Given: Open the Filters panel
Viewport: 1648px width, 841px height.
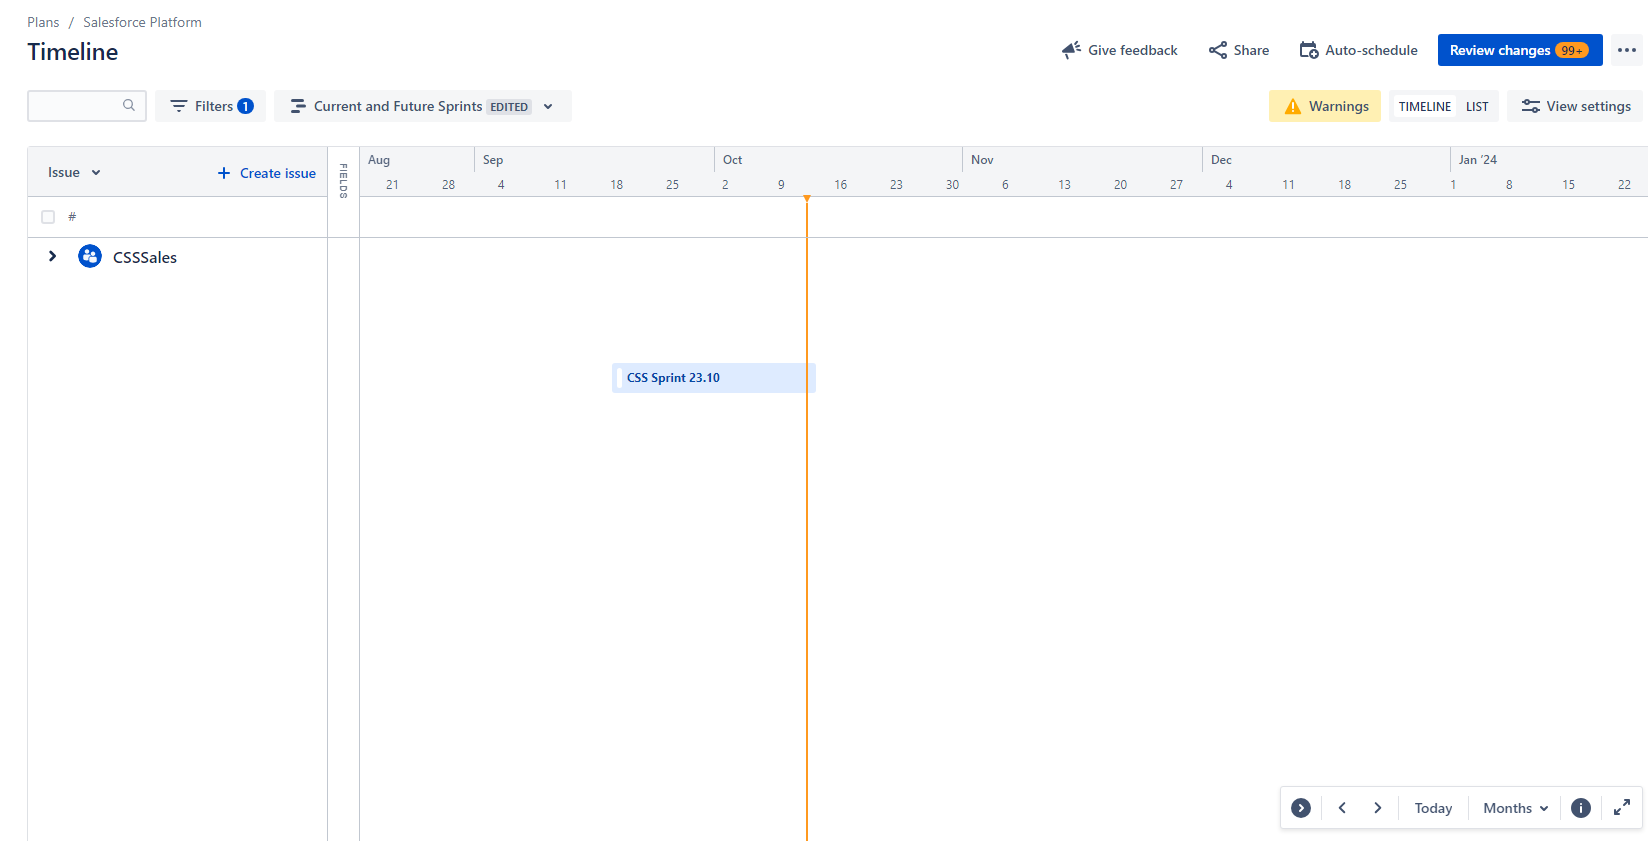Looking at the screenshot, I should point(210,106).
